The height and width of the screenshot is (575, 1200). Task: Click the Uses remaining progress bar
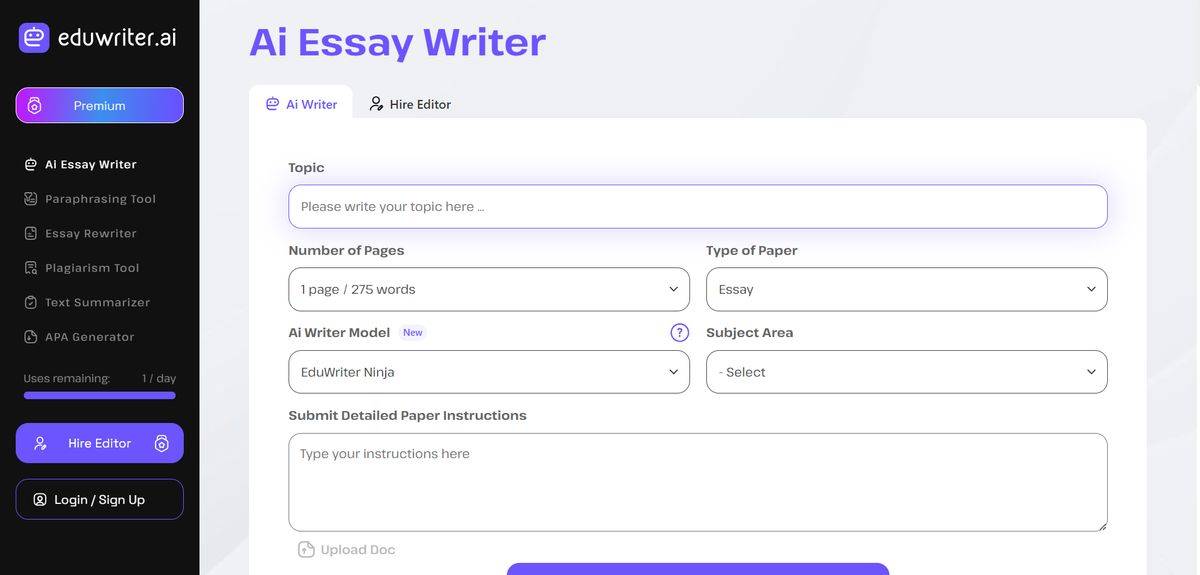coord(99,395)
